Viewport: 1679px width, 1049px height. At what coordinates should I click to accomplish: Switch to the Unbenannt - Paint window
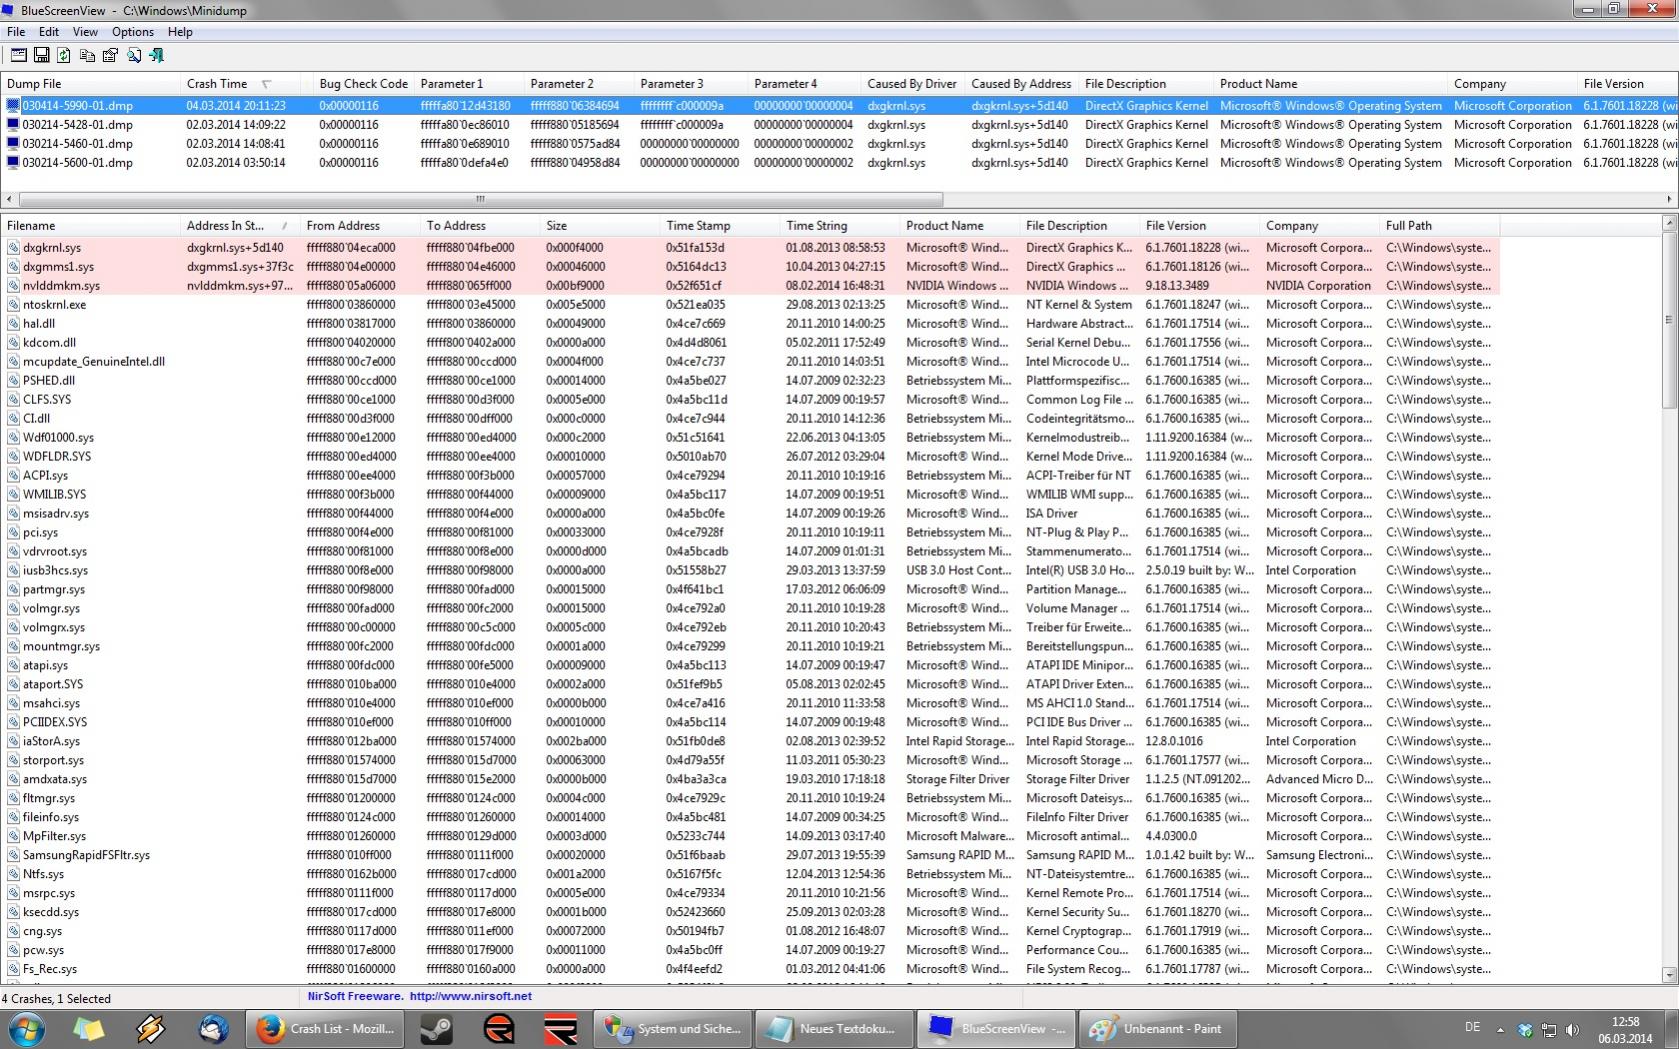point(1157,1028)
